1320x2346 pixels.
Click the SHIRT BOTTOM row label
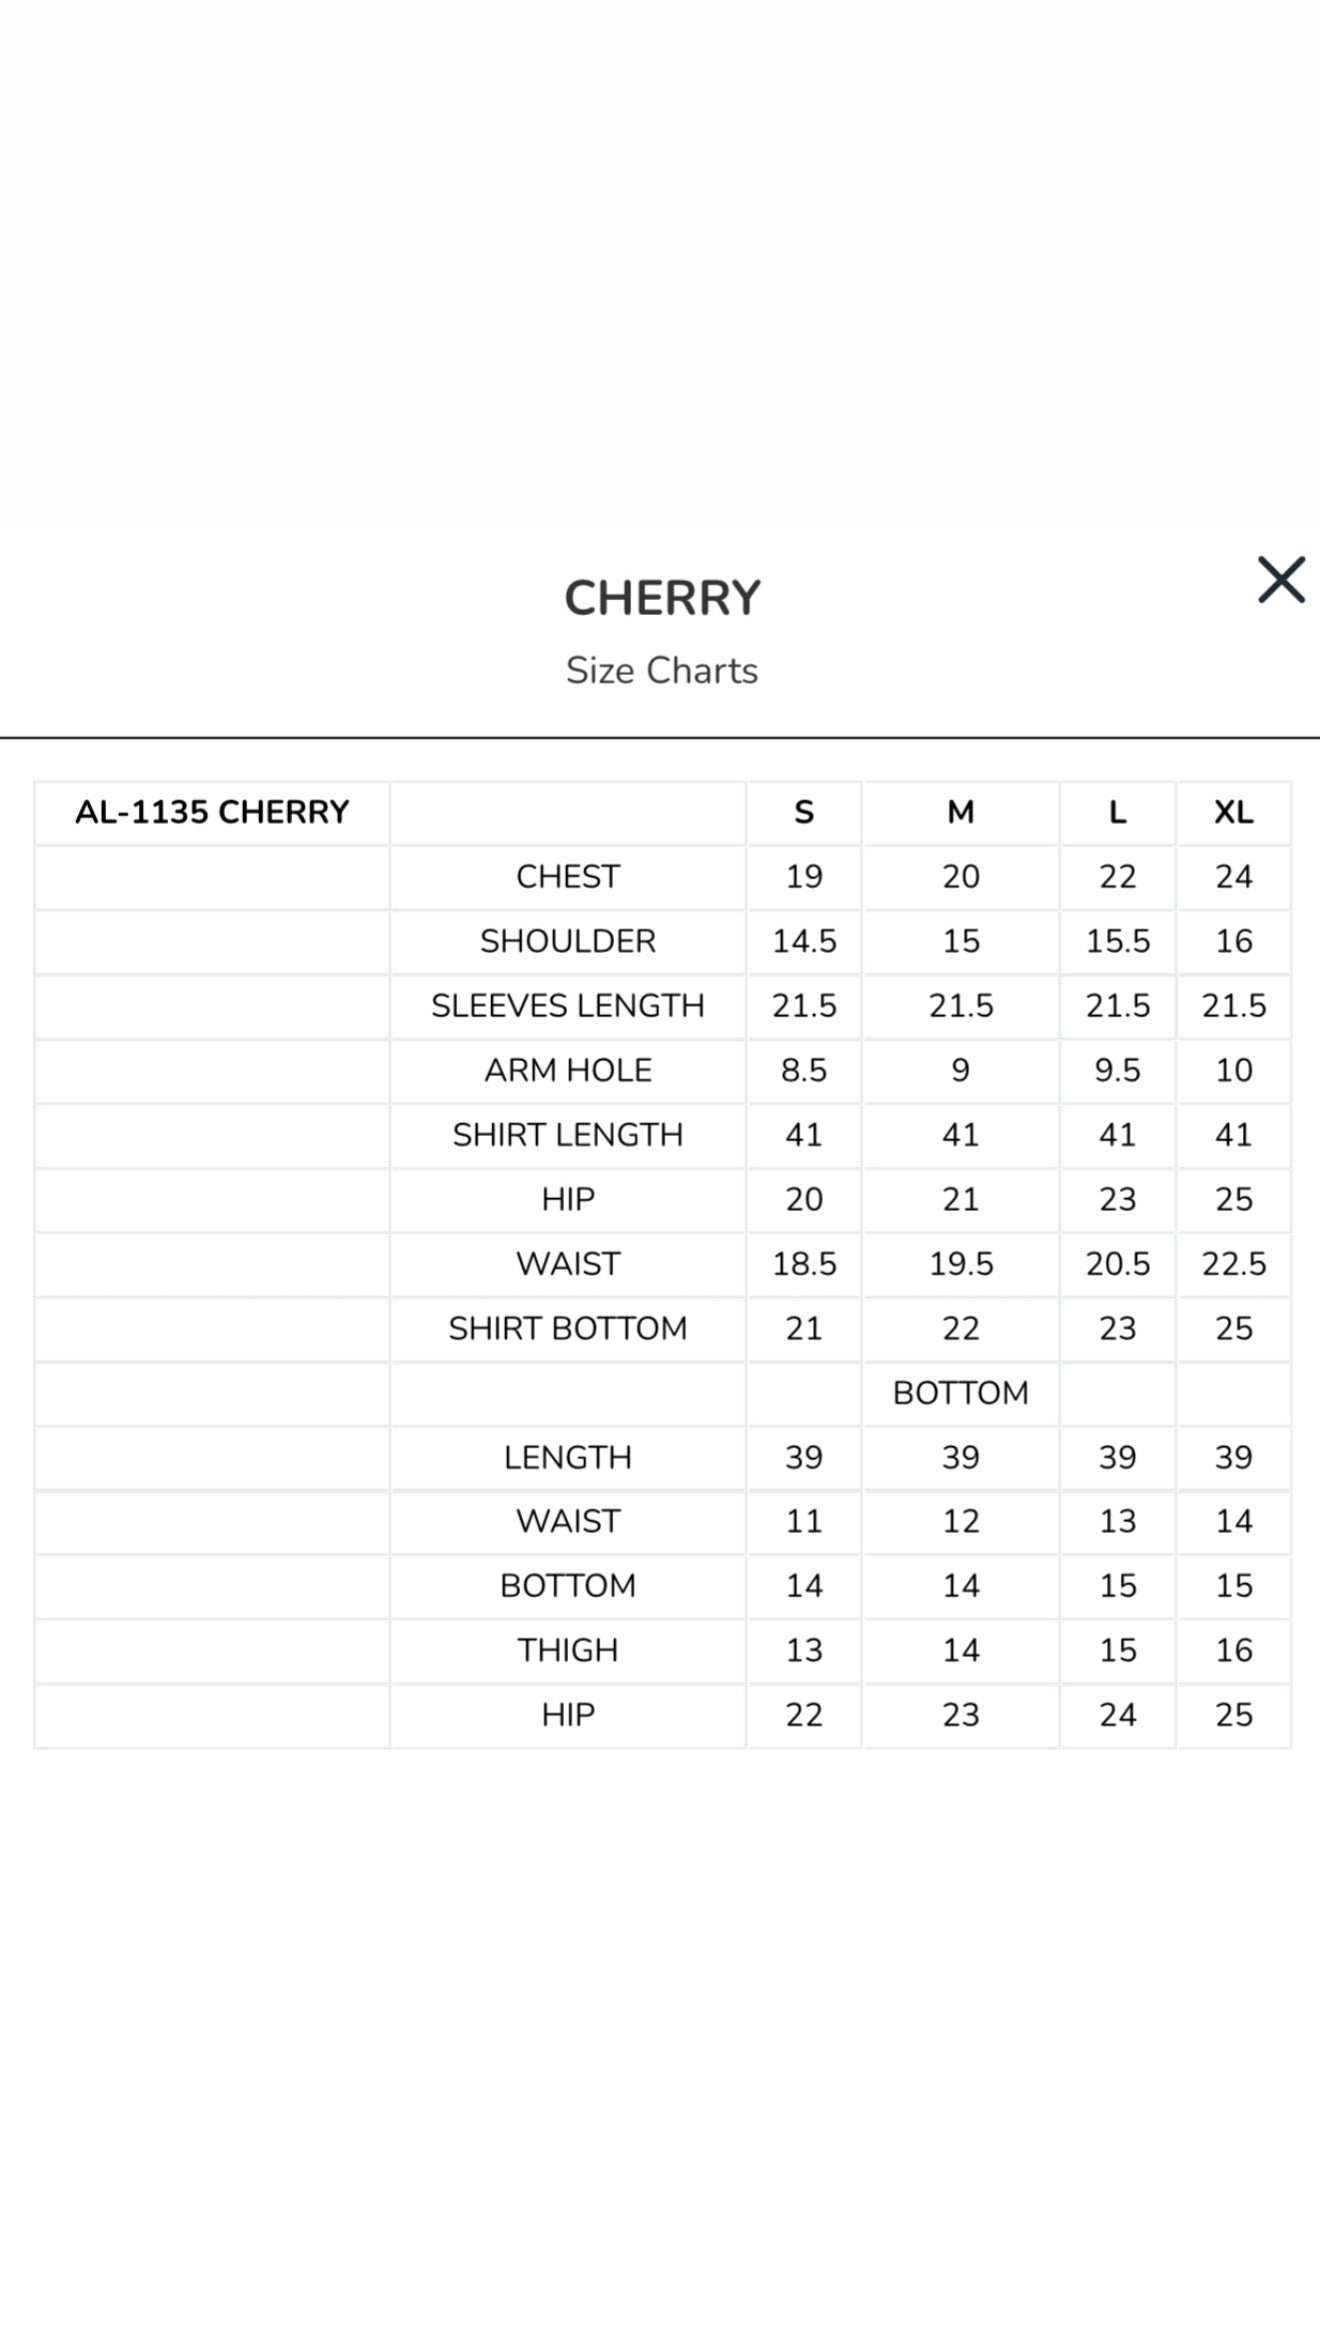566,1328
